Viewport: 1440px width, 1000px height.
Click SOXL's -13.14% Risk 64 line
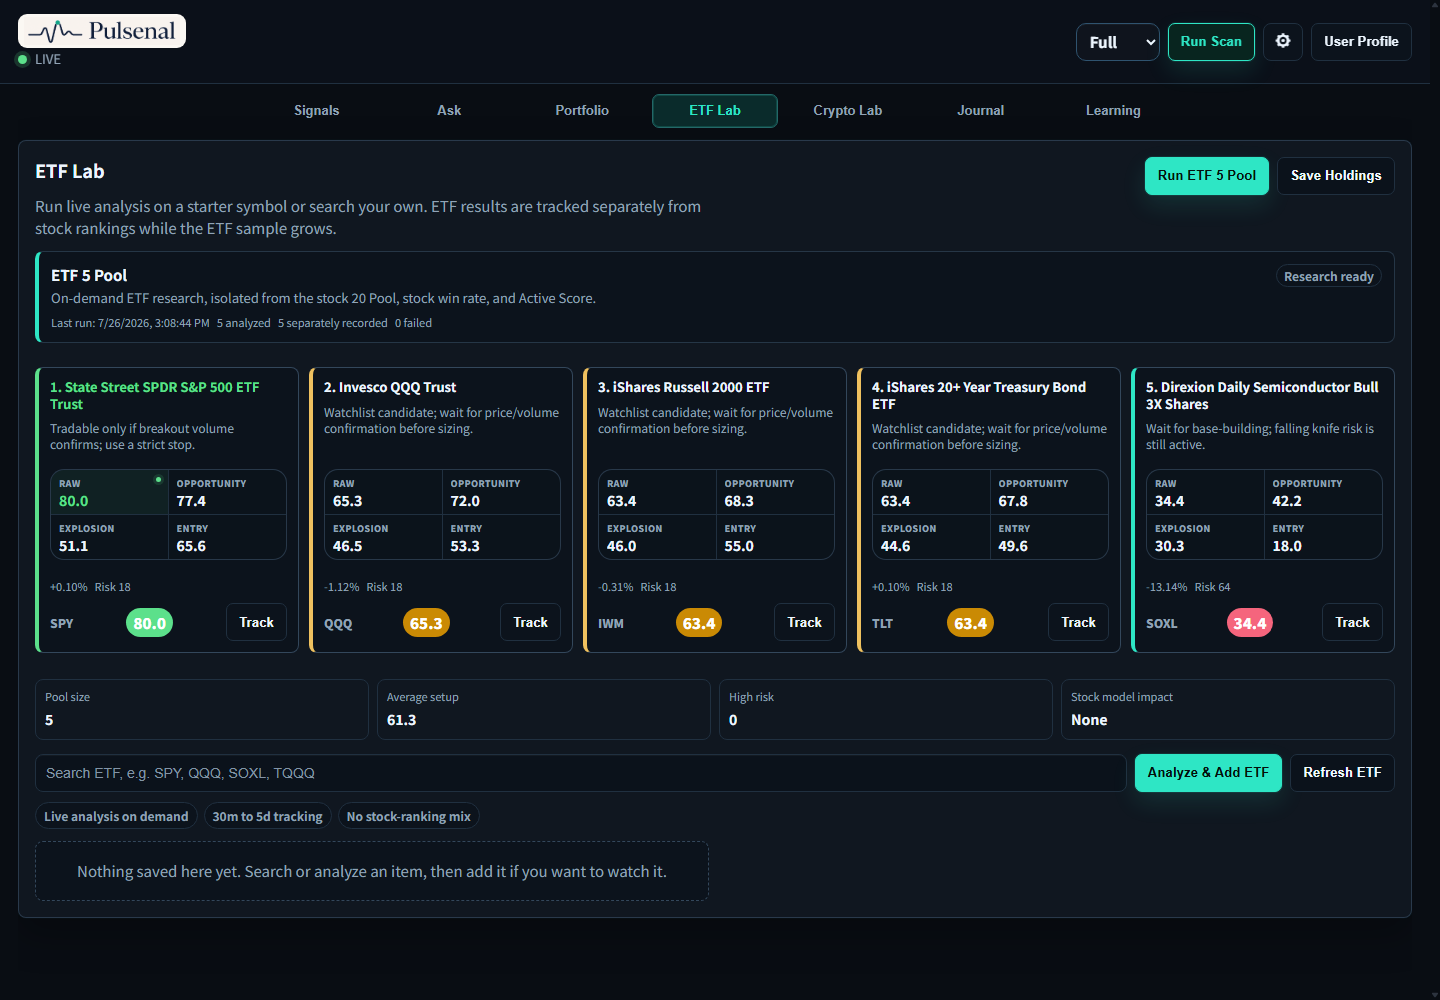click(1188, 587)
